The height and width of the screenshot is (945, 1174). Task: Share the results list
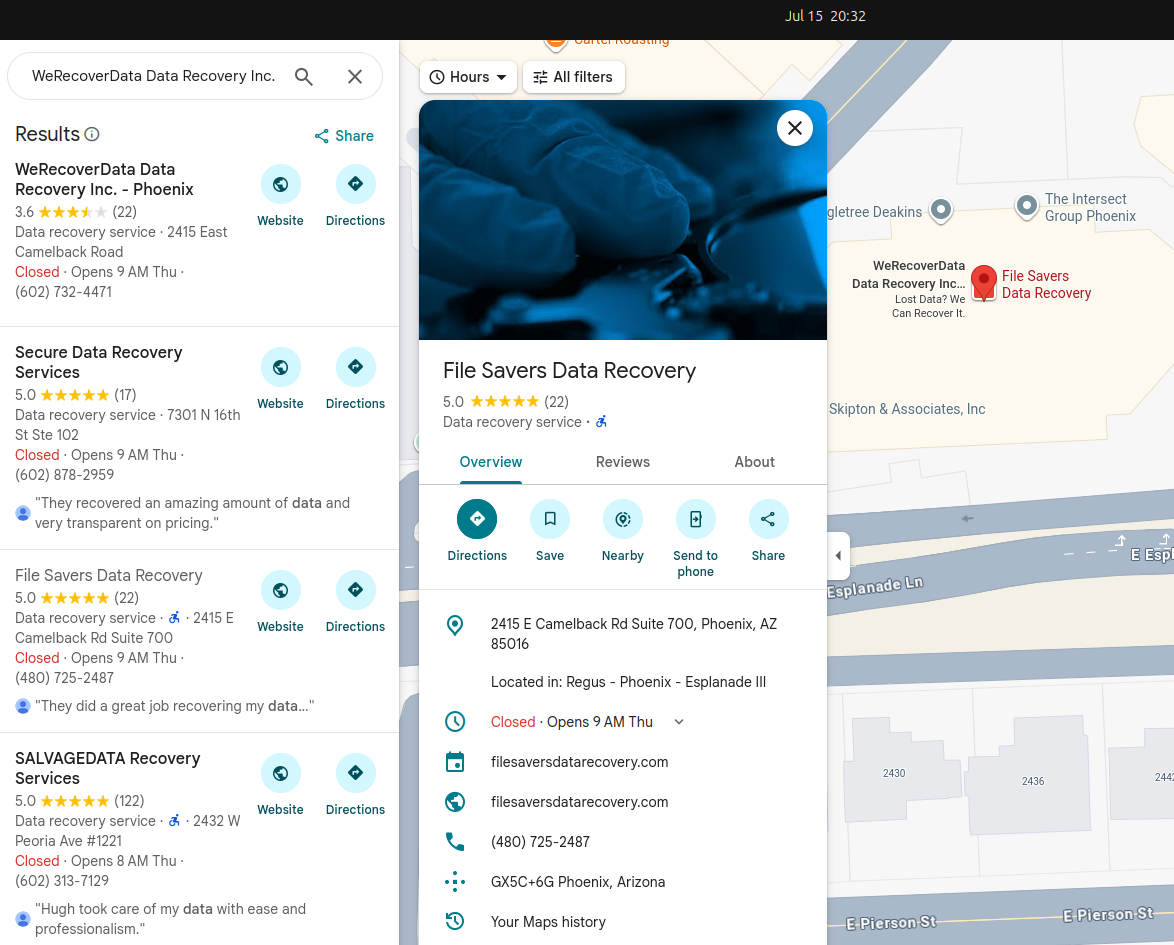click(344, 136)
